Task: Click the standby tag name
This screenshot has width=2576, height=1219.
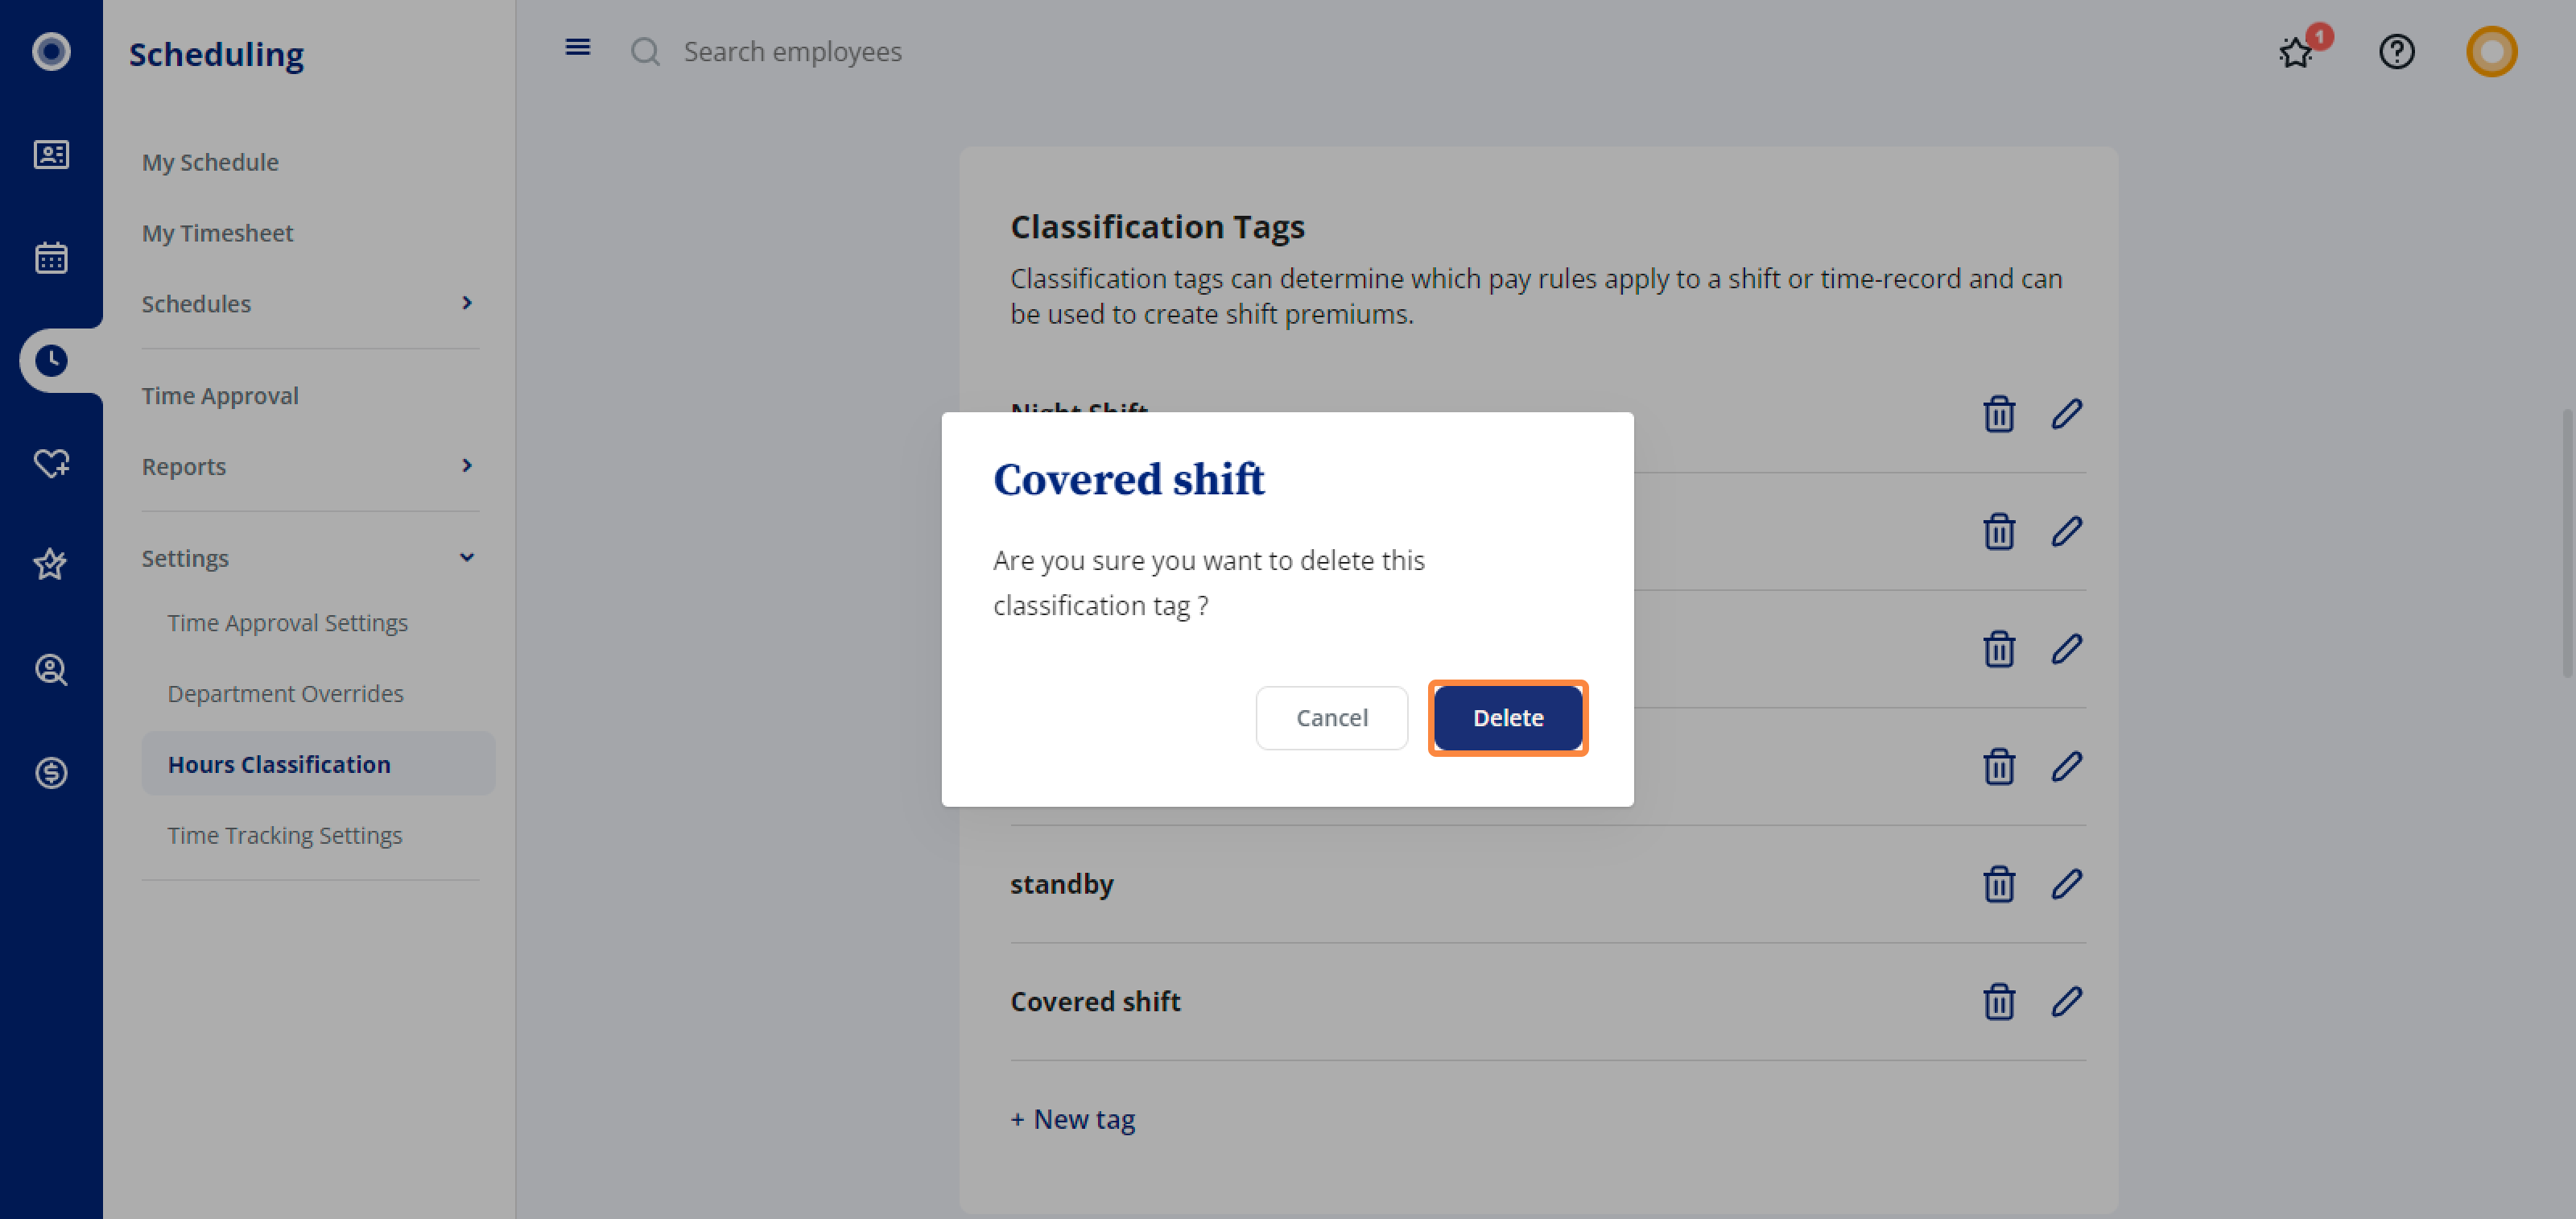Action: pos(1061,884)
